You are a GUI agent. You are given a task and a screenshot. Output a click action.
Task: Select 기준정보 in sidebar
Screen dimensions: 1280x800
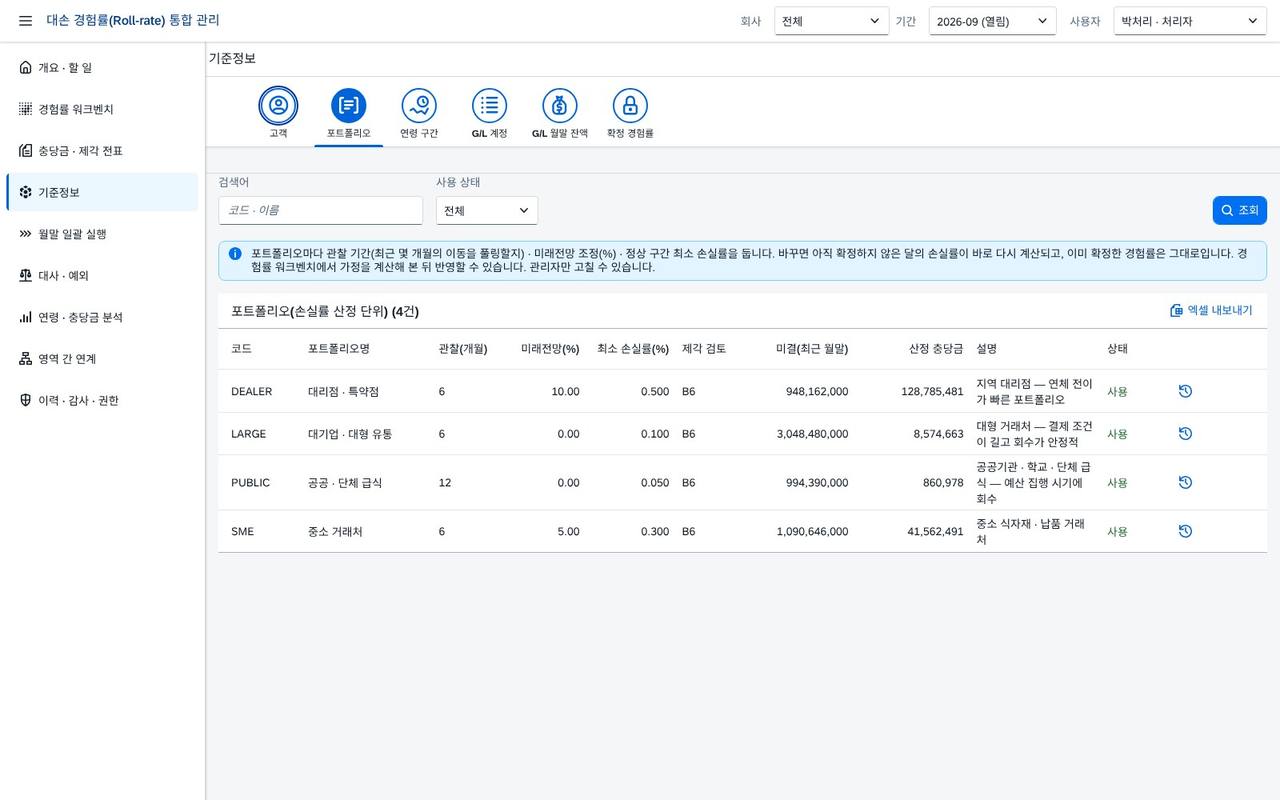(102, 192)
